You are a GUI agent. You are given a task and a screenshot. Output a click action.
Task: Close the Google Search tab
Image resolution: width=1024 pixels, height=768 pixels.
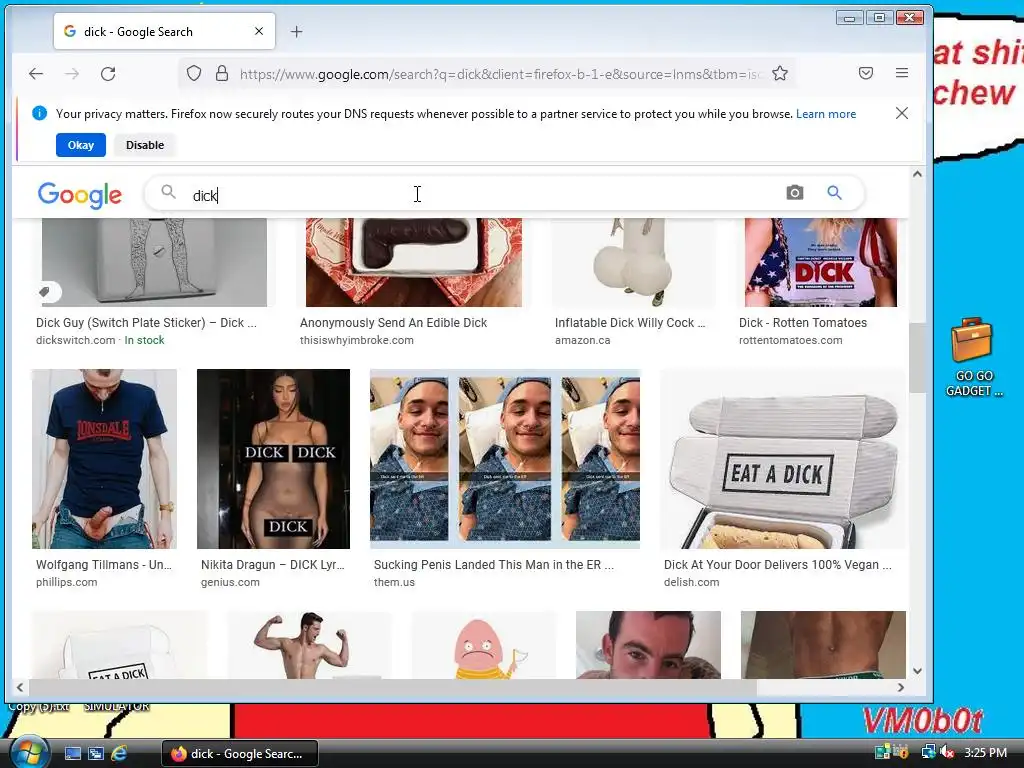pos(259,31)
